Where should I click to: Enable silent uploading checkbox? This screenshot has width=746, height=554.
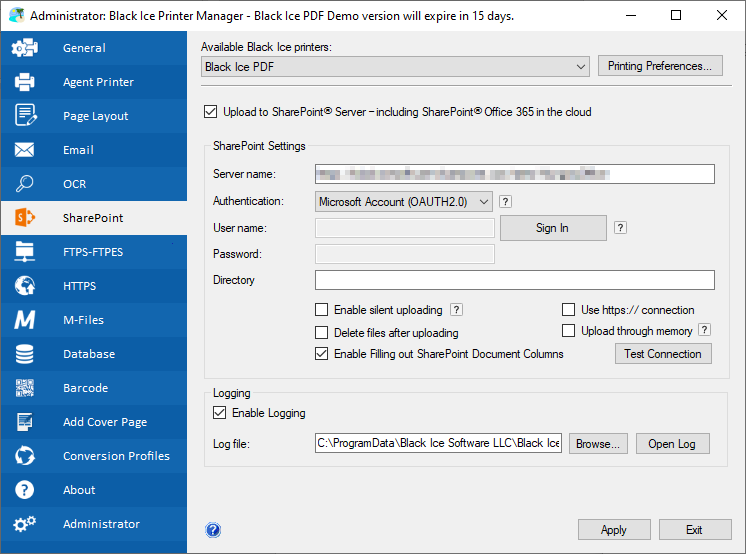[322, 310]
